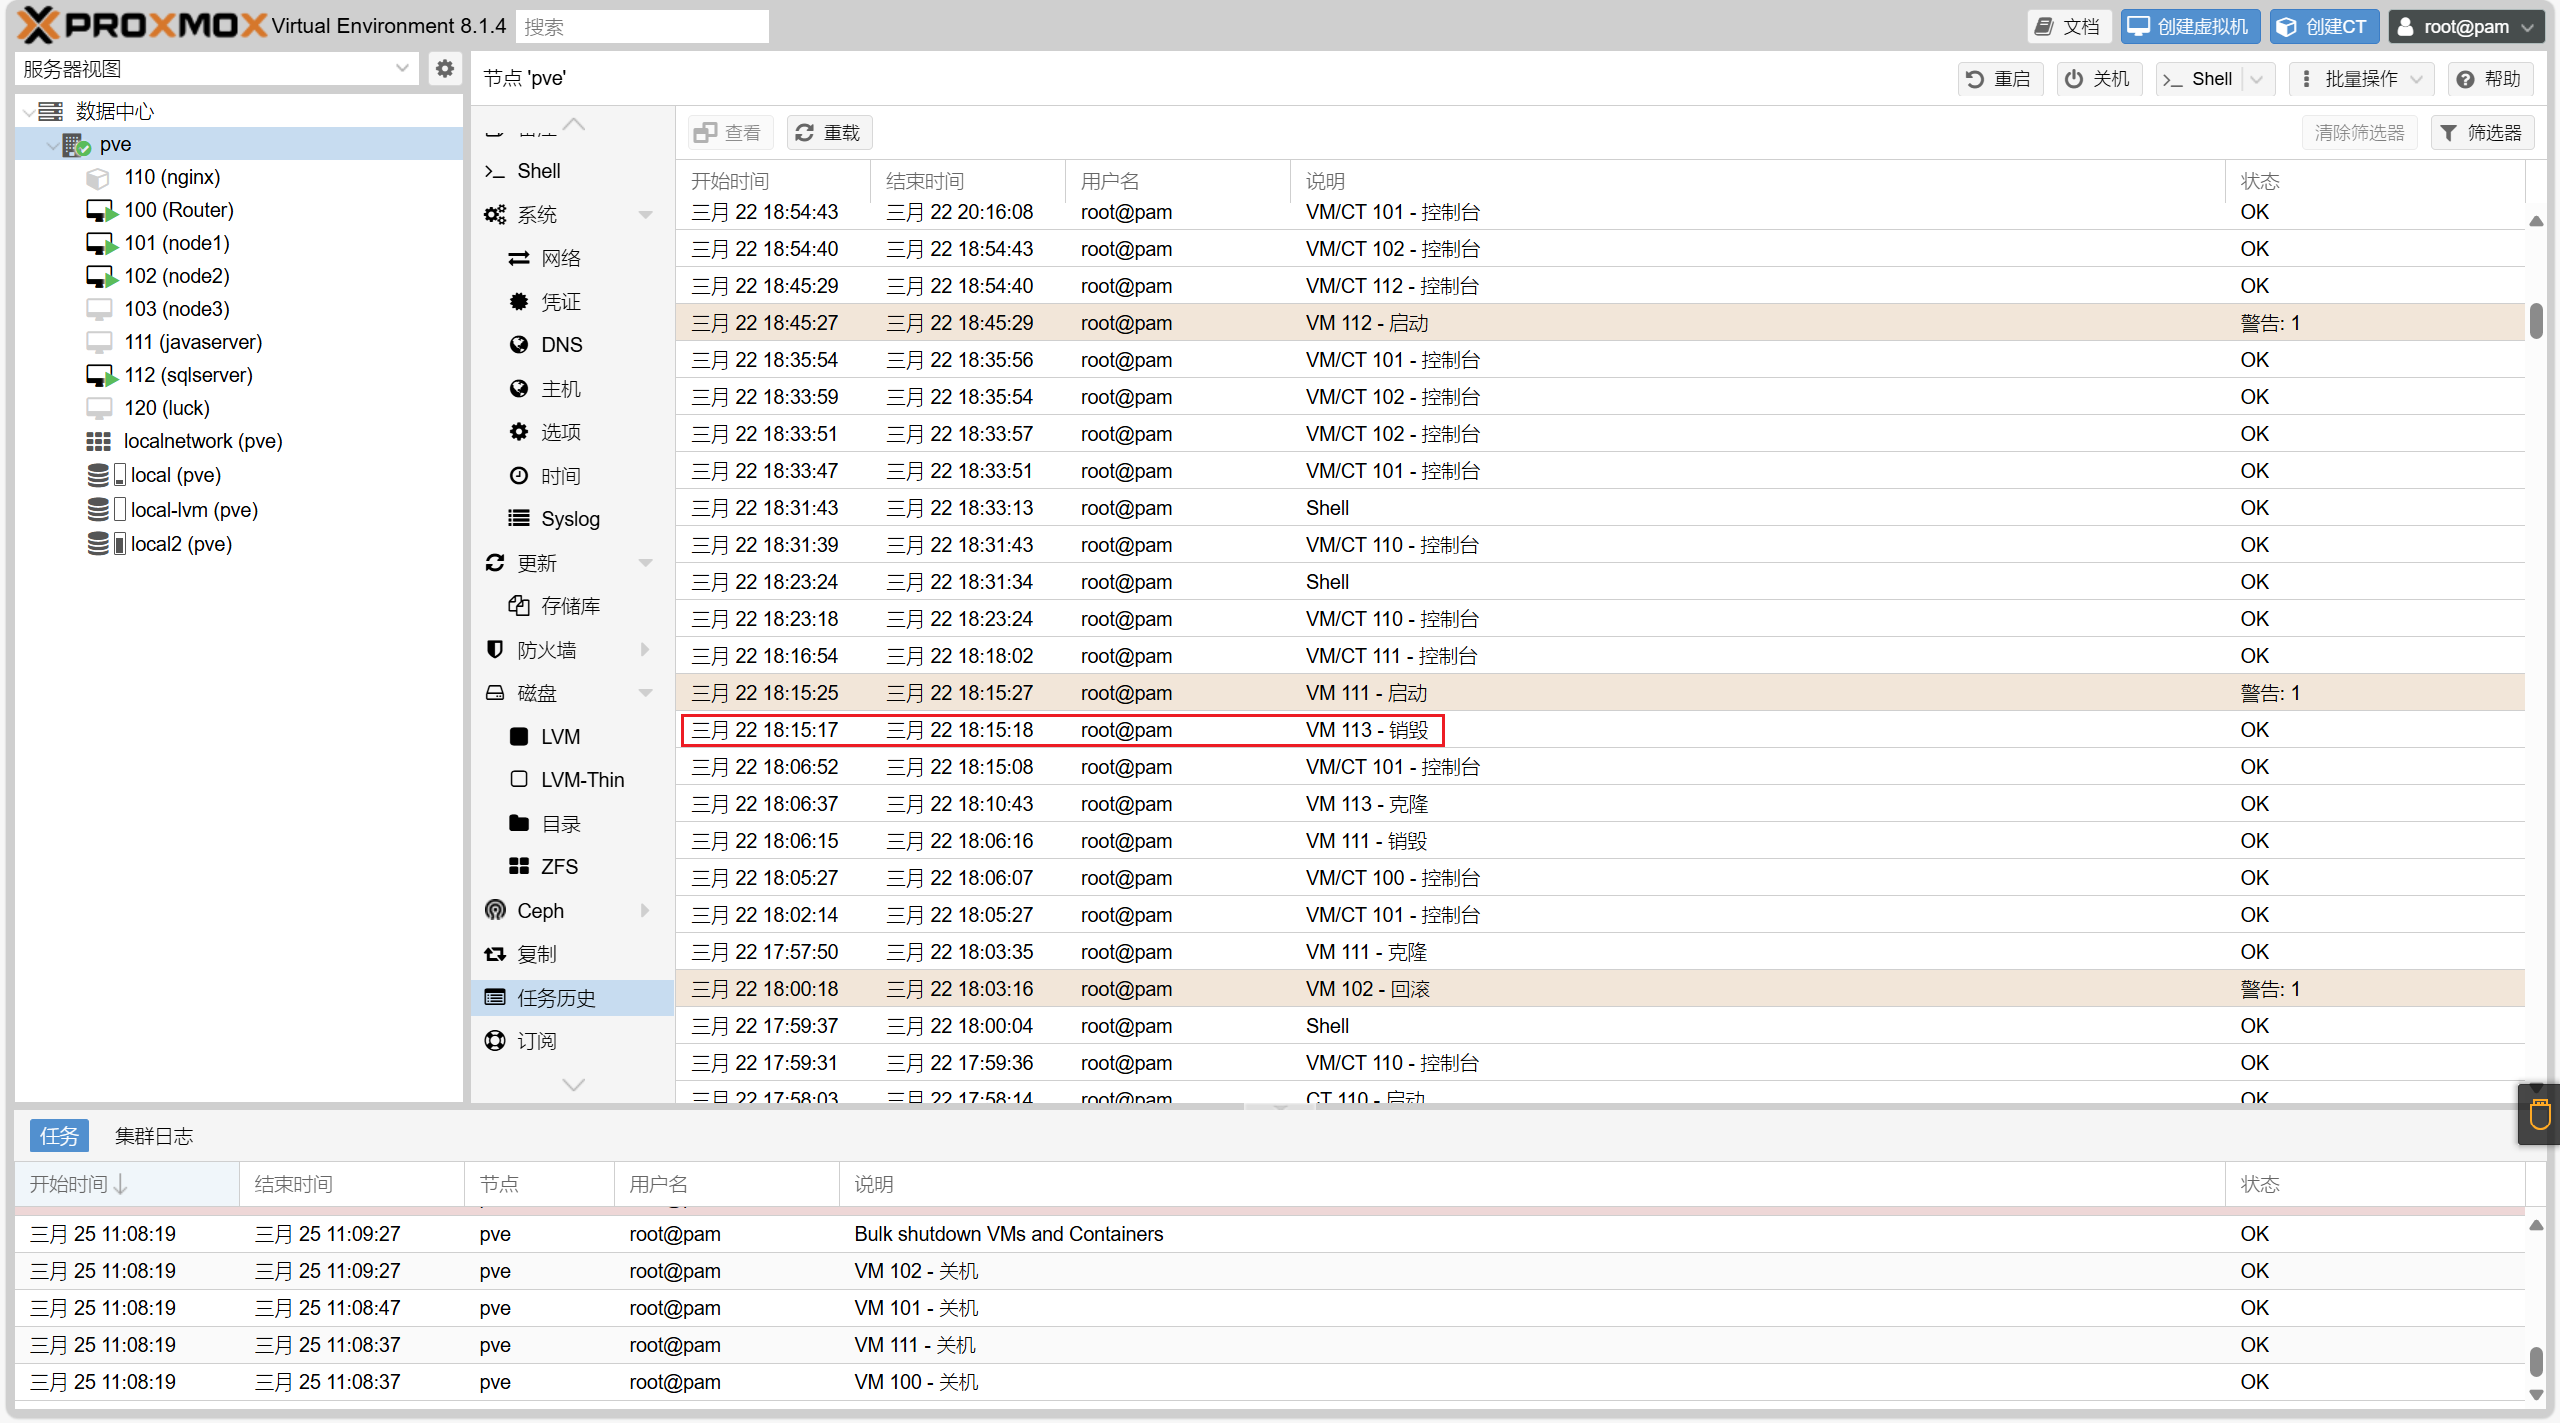Open the DNS globe icon

coord(518,345)
